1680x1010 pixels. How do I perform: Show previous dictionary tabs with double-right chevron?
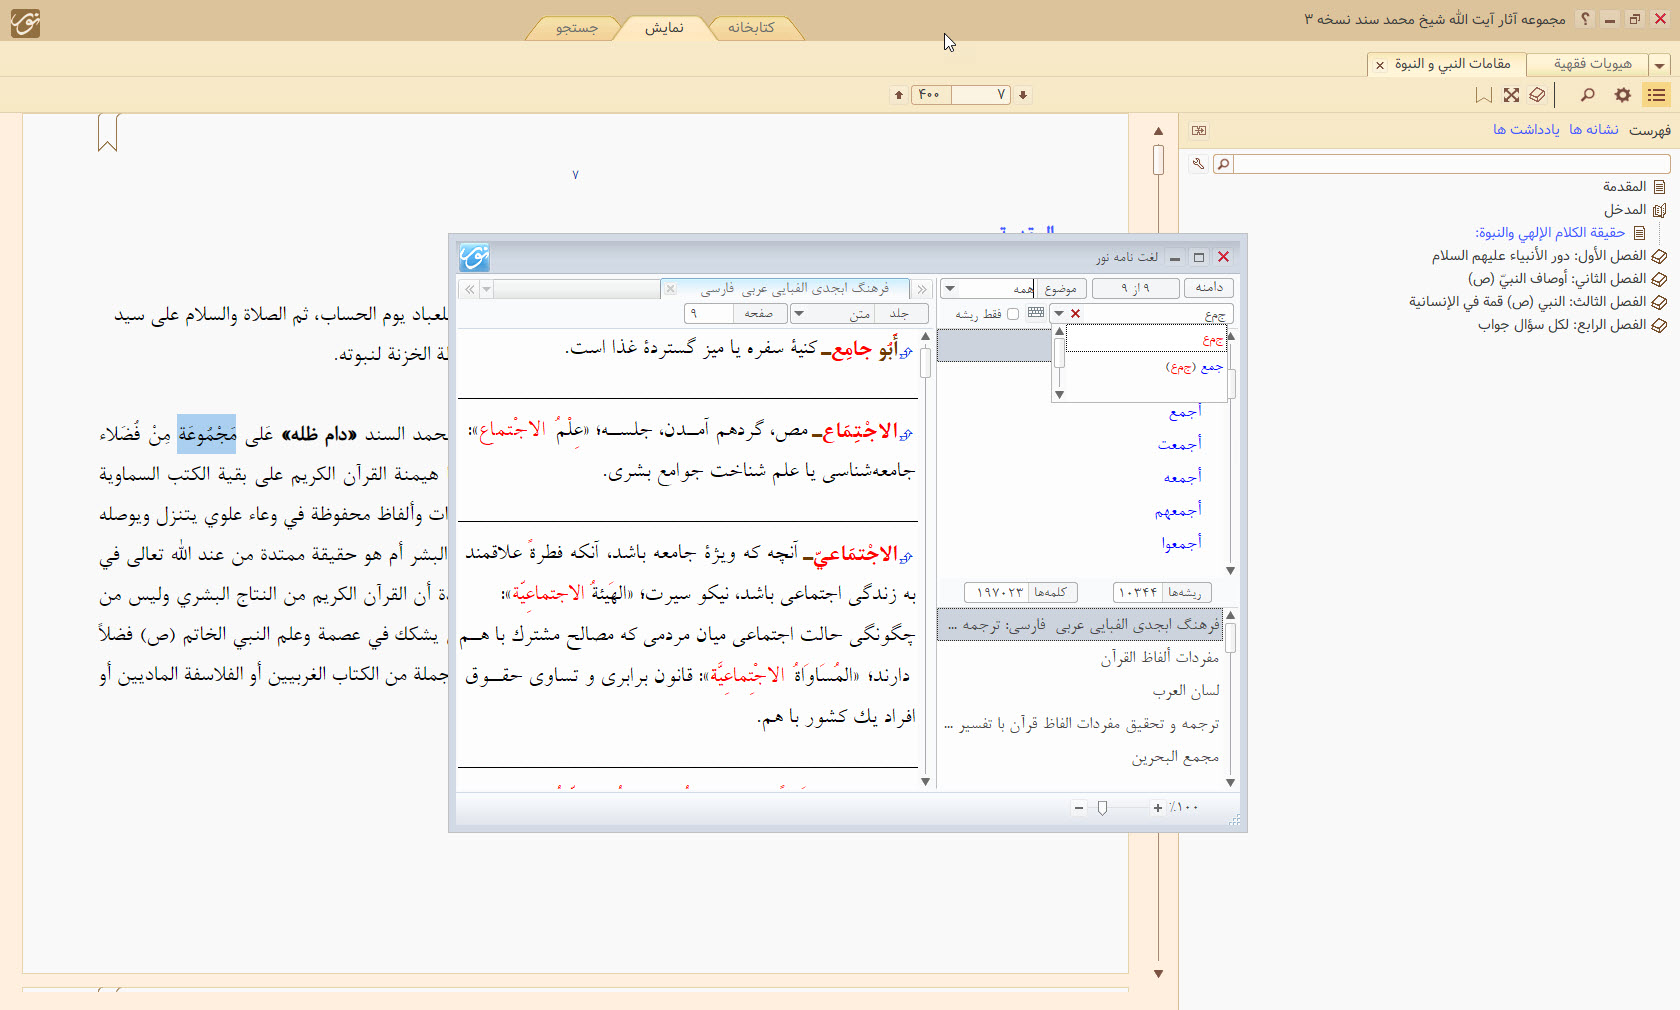pyautogui.click(x=922, y=289)
